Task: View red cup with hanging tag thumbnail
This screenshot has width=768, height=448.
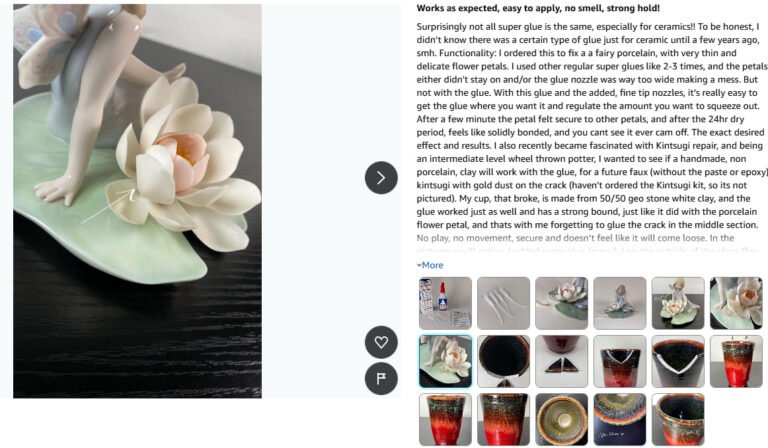Action: point(736,361)
